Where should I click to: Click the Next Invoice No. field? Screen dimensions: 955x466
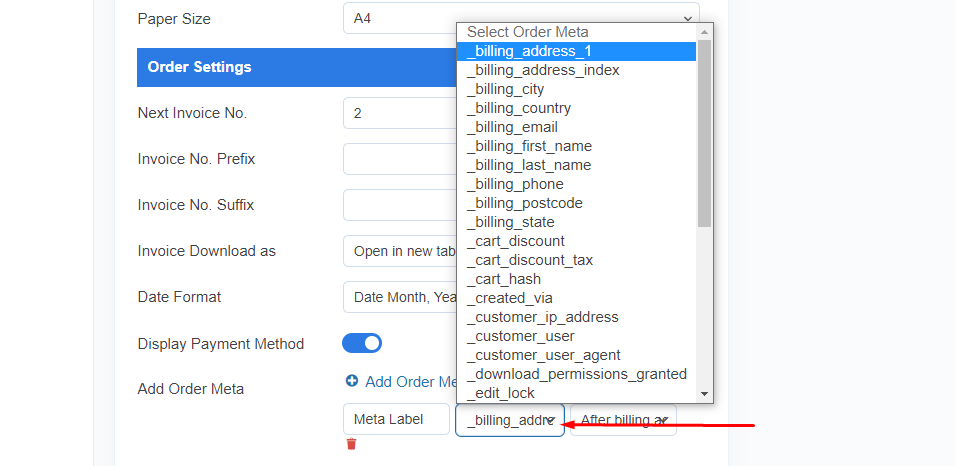click(x=400, y=113)
